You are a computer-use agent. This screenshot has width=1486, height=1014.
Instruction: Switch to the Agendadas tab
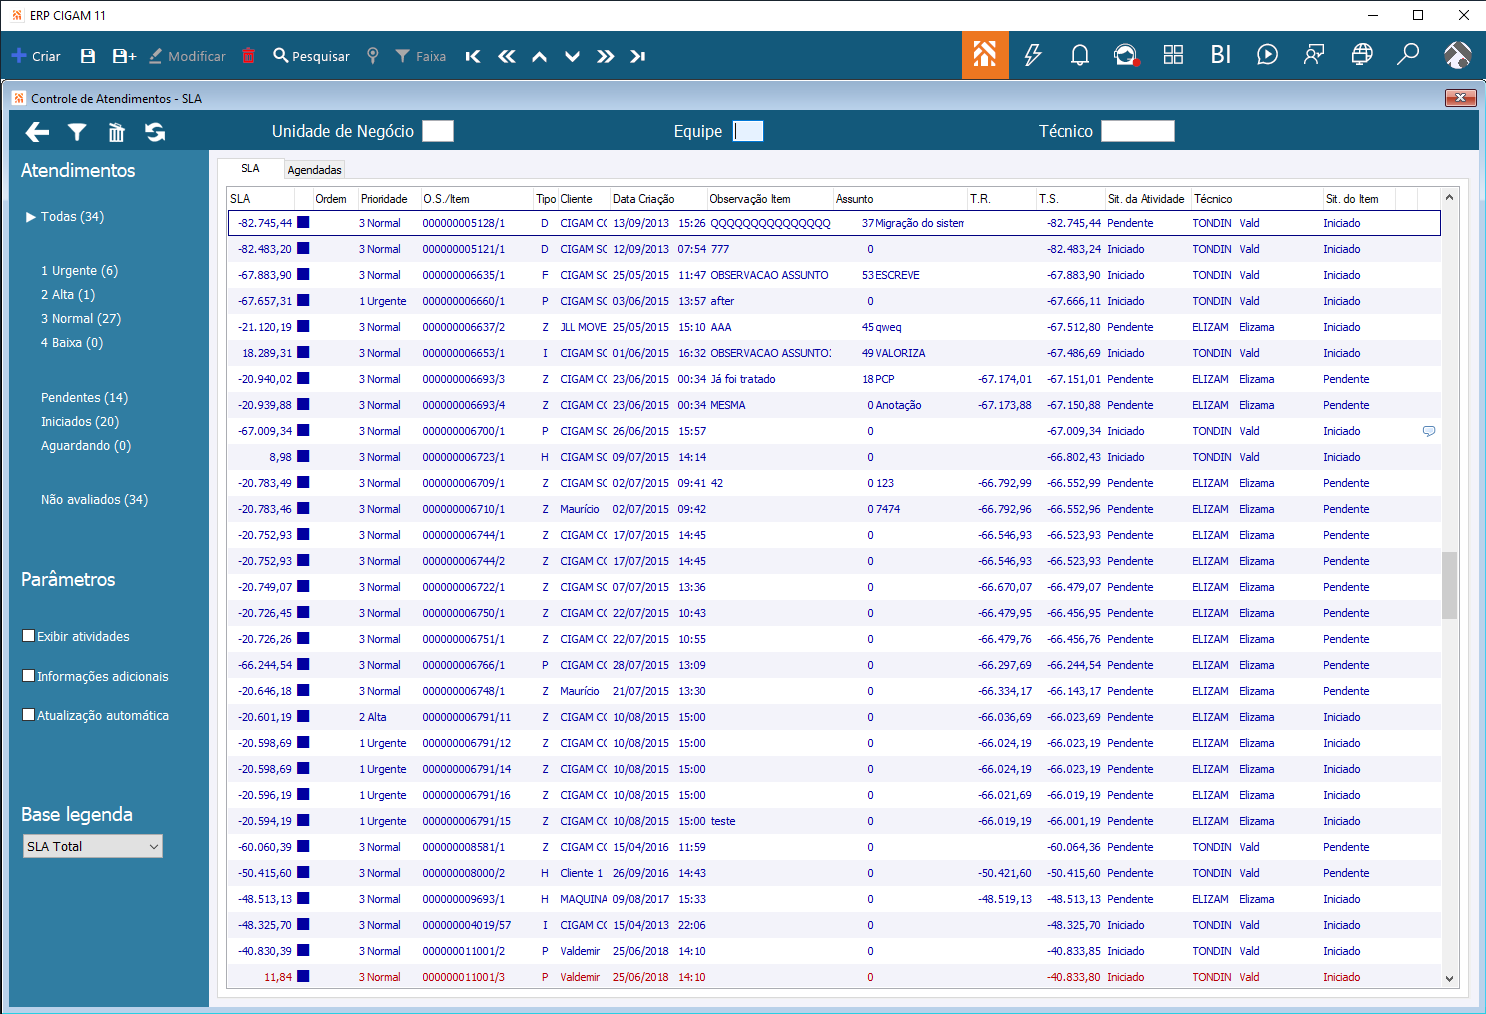click(x=315, y=170)
